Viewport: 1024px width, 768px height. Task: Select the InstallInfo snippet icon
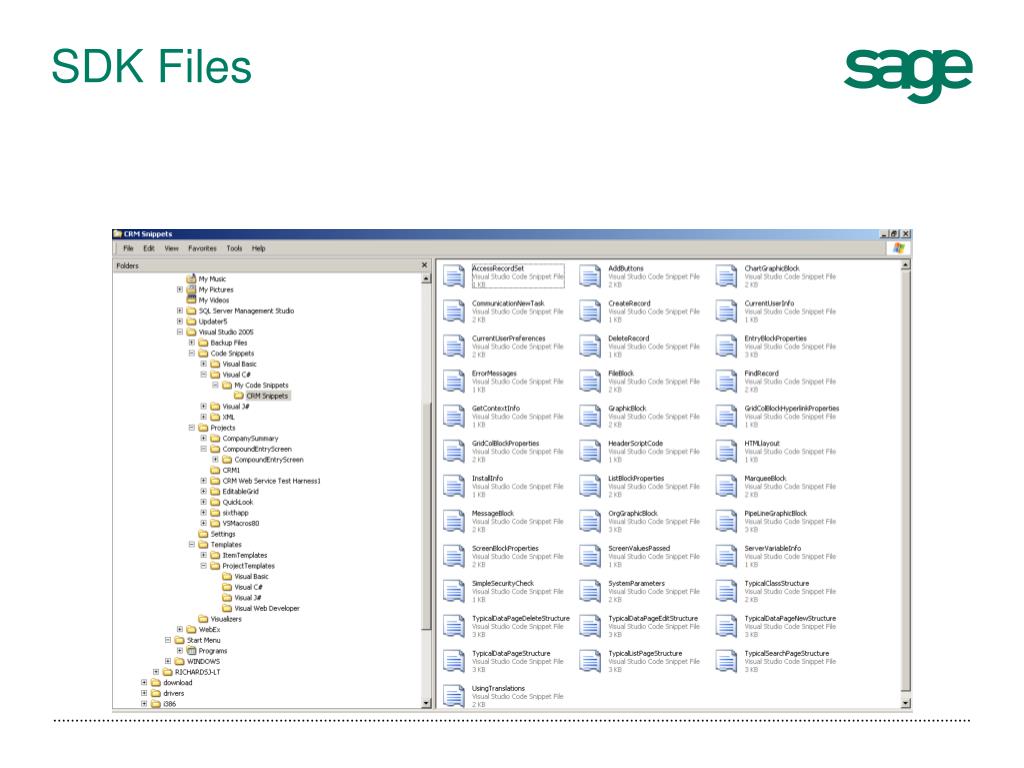click(454, 487)
